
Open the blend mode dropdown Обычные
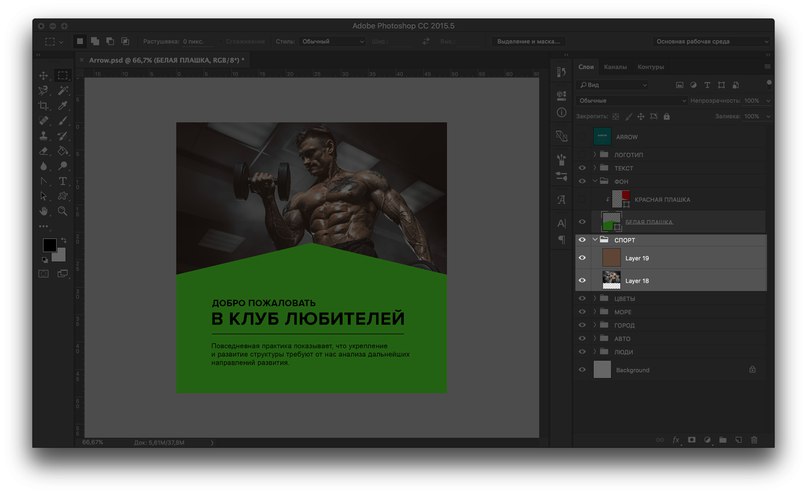[632, 101]
